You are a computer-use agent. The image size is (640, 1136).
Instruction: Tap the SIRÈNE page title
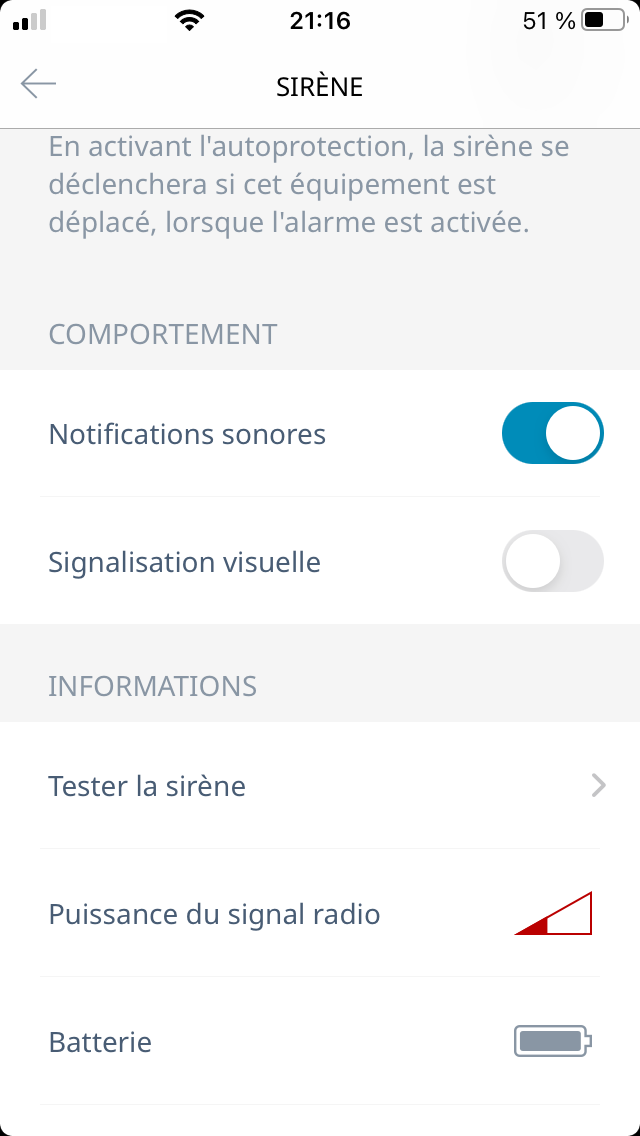[x=319, y=86]
